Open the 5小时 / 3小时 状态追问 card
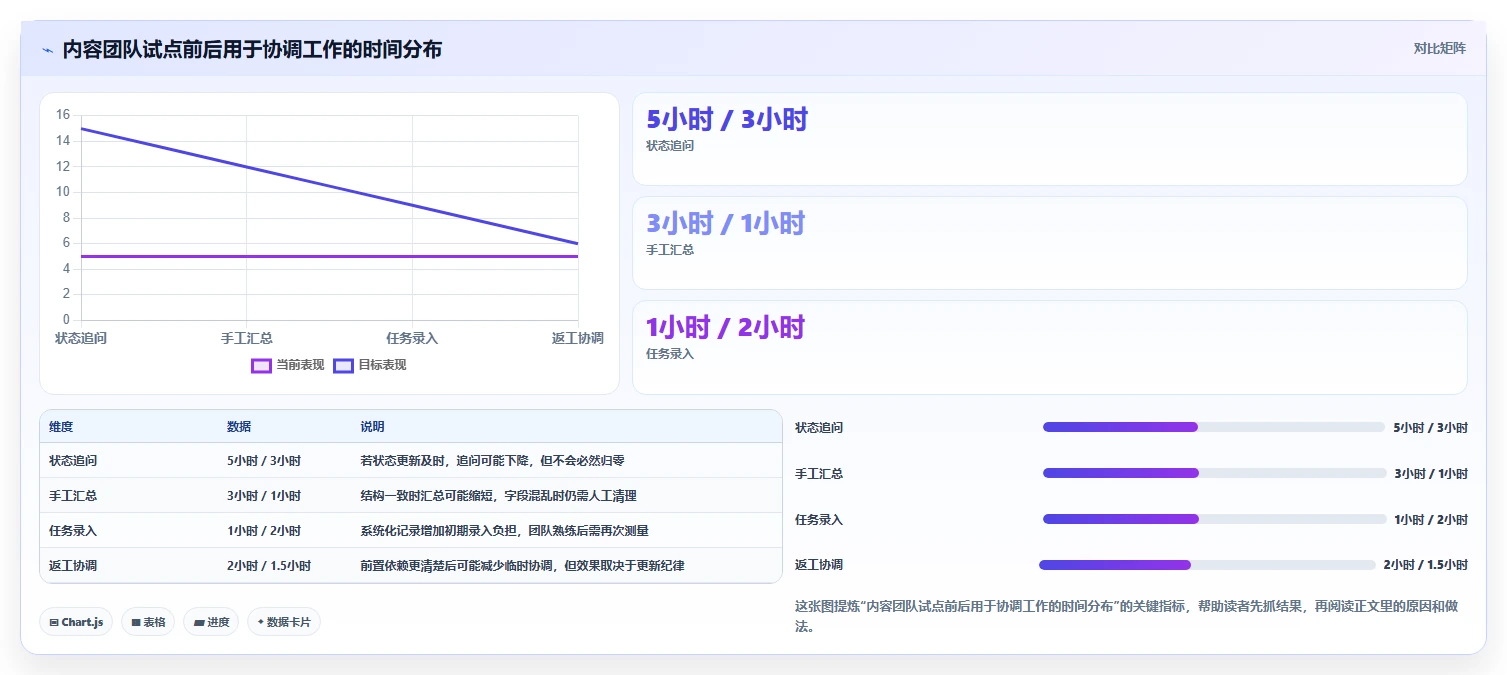Viewport: 1507px width, 675px height. 1049,139
